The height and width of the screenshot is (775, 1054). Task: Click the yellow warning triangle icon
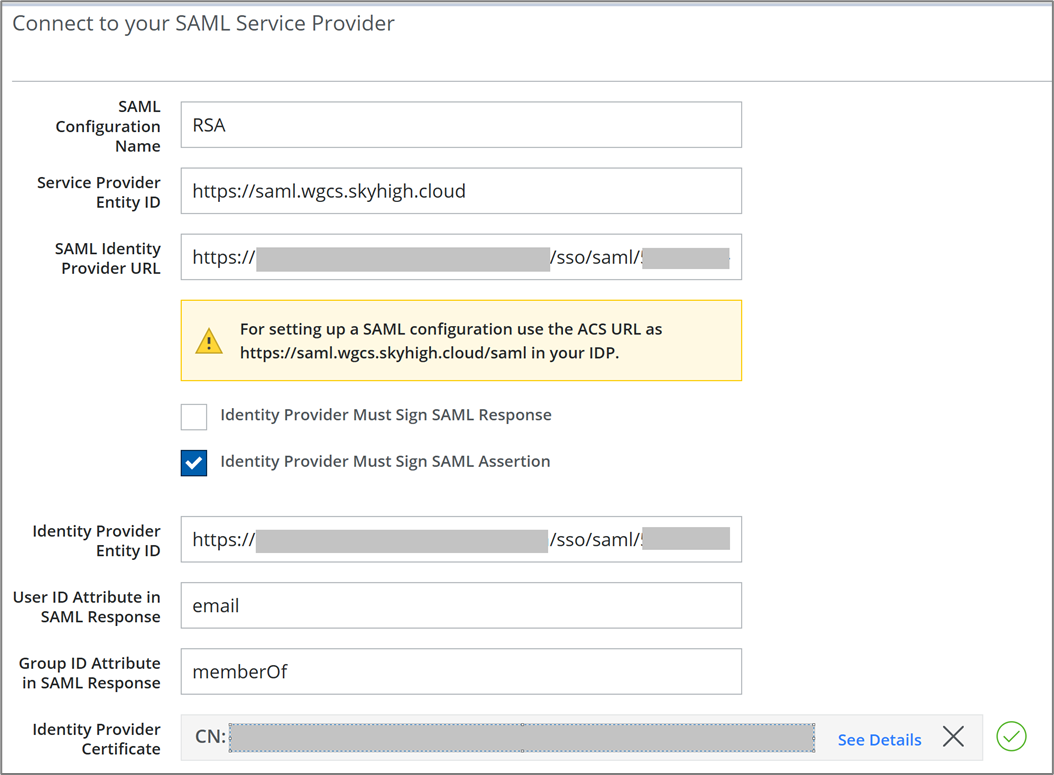[x=209, y=342]
